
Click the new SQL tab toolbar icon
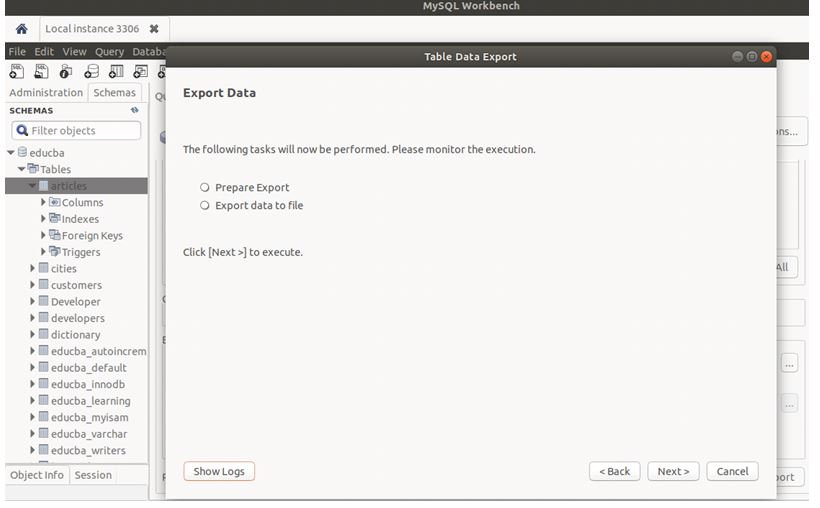coord(17,71)
